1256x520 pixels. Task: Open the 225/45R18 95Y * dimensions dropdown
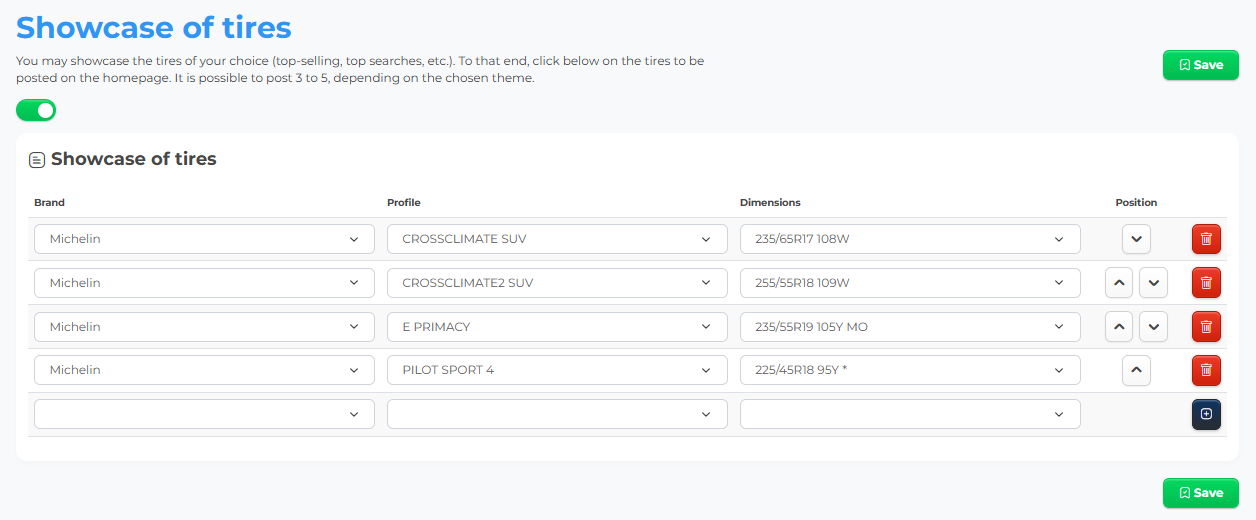(x=910, y=370)
